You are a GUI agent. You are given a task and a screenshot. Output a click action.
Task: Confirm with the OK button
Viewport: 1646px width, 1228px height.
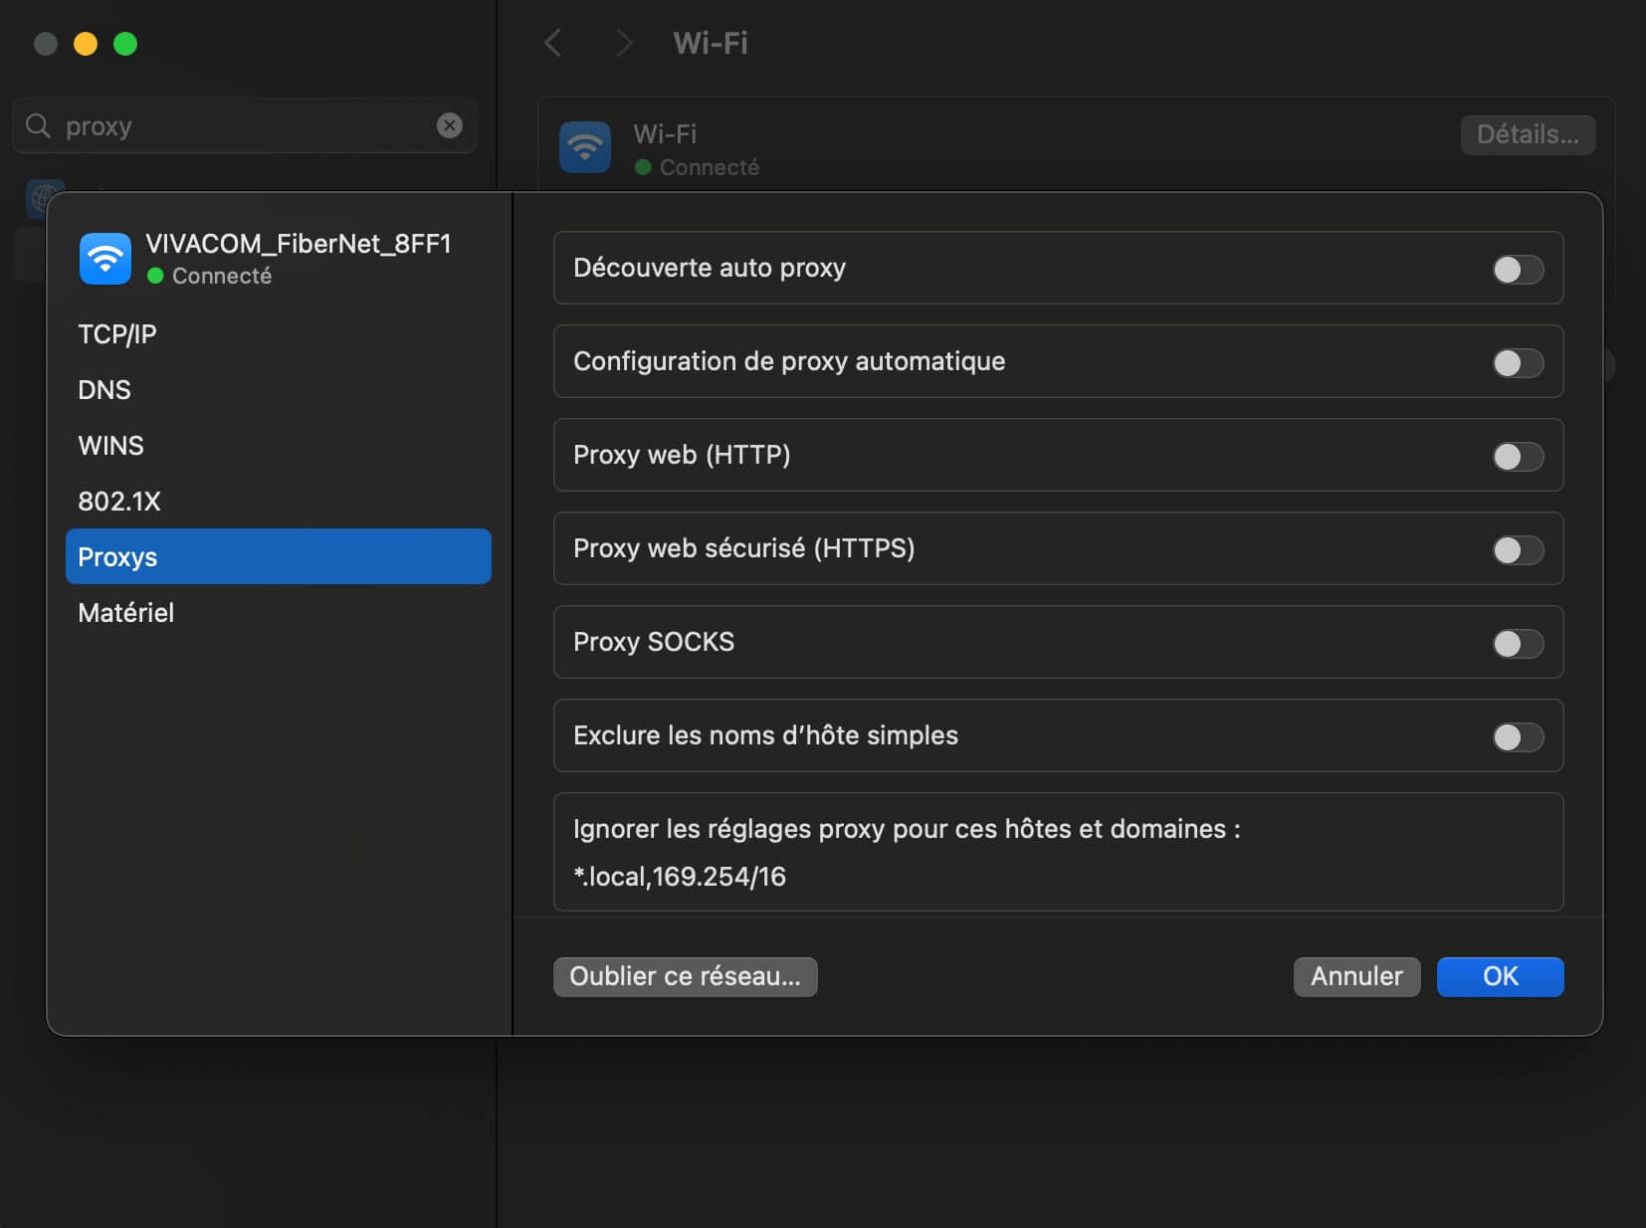tap(1500, 976)
